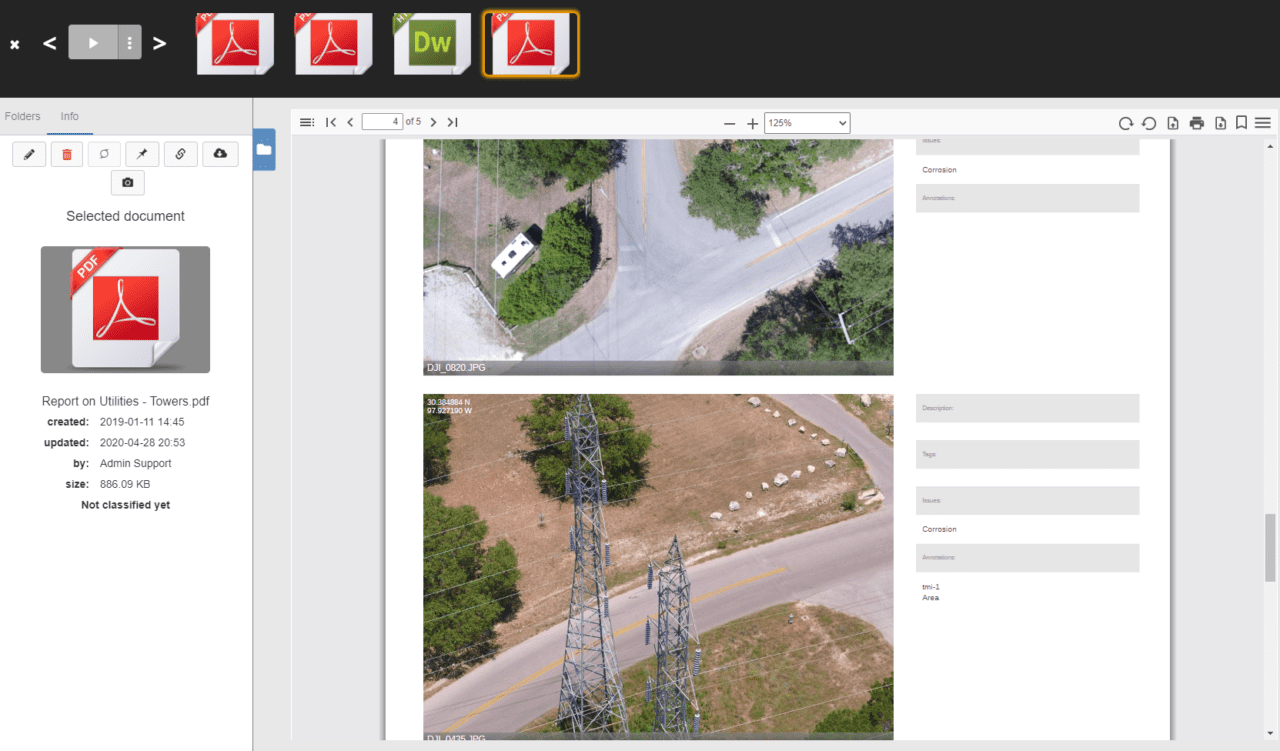The height and width of the screenshot is (751, 1280).
Task: Toggle the hamburger menu in viewer toolbar
Action: pos(1262,122)
